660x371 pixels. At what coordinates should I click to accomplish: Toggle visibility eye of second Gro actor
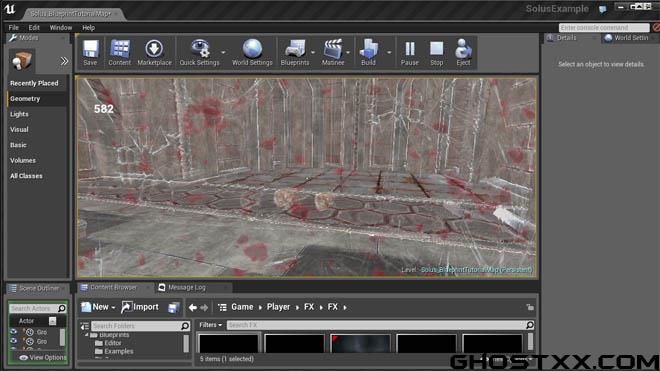coord(13,341)
